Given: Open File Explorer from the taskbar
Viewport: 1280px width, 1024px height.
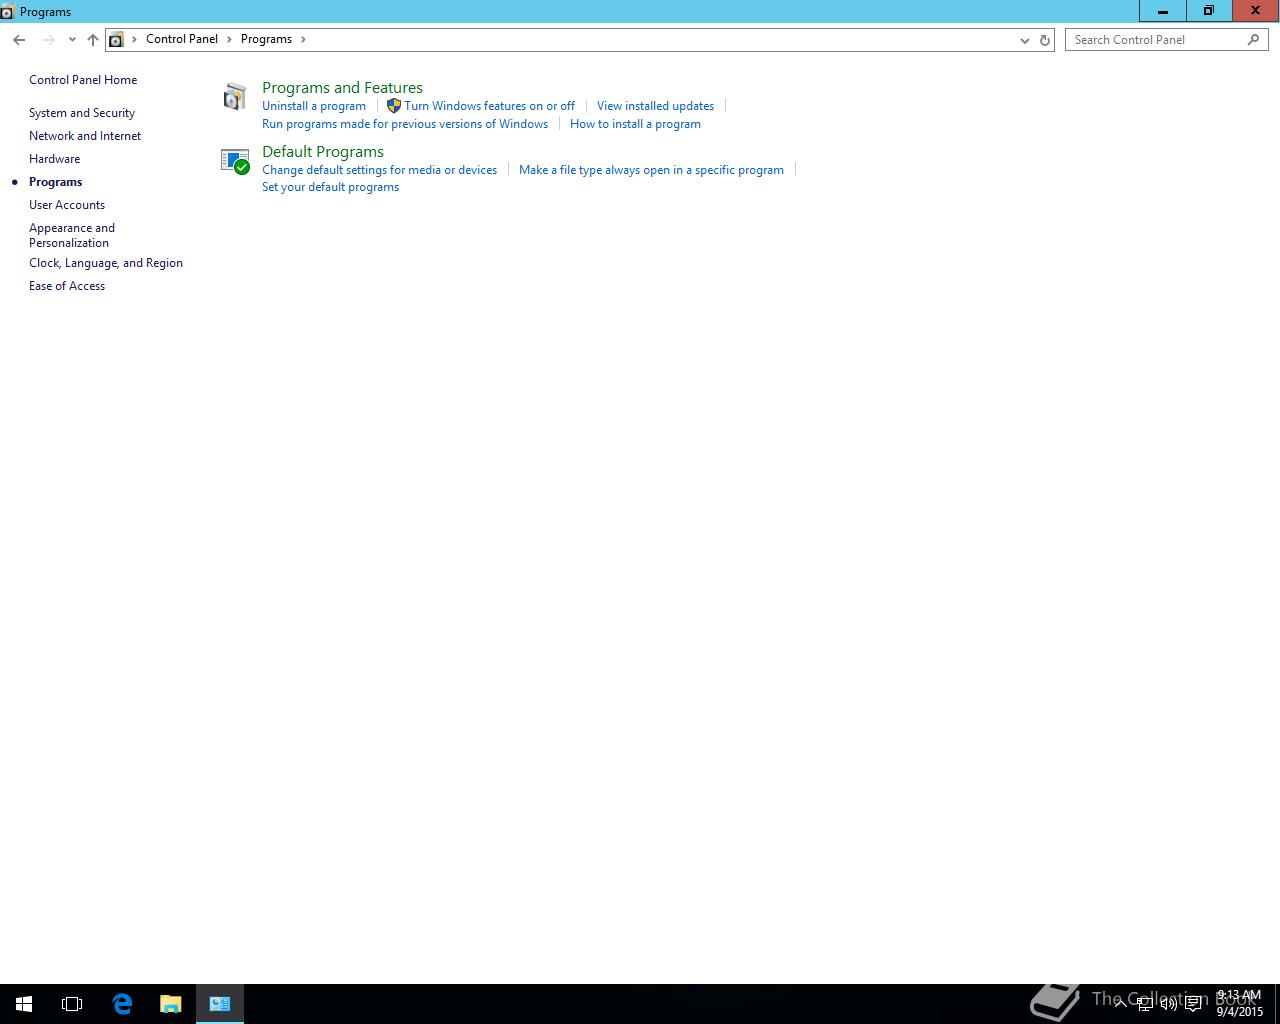Looking at the screenshot, I should click(171, 1004).
